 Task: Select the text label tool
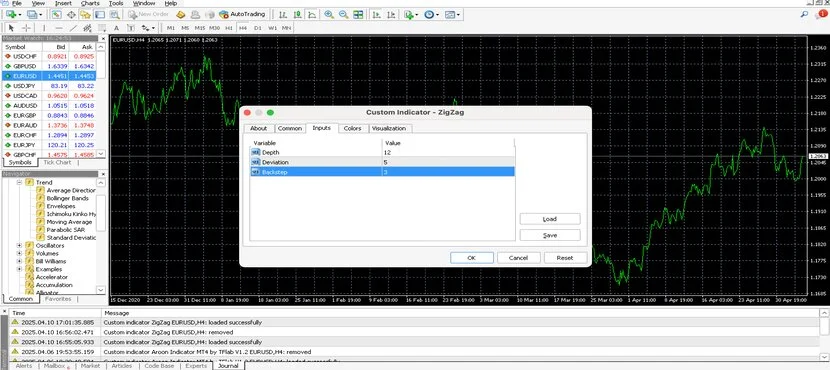[x=131, y=28]
